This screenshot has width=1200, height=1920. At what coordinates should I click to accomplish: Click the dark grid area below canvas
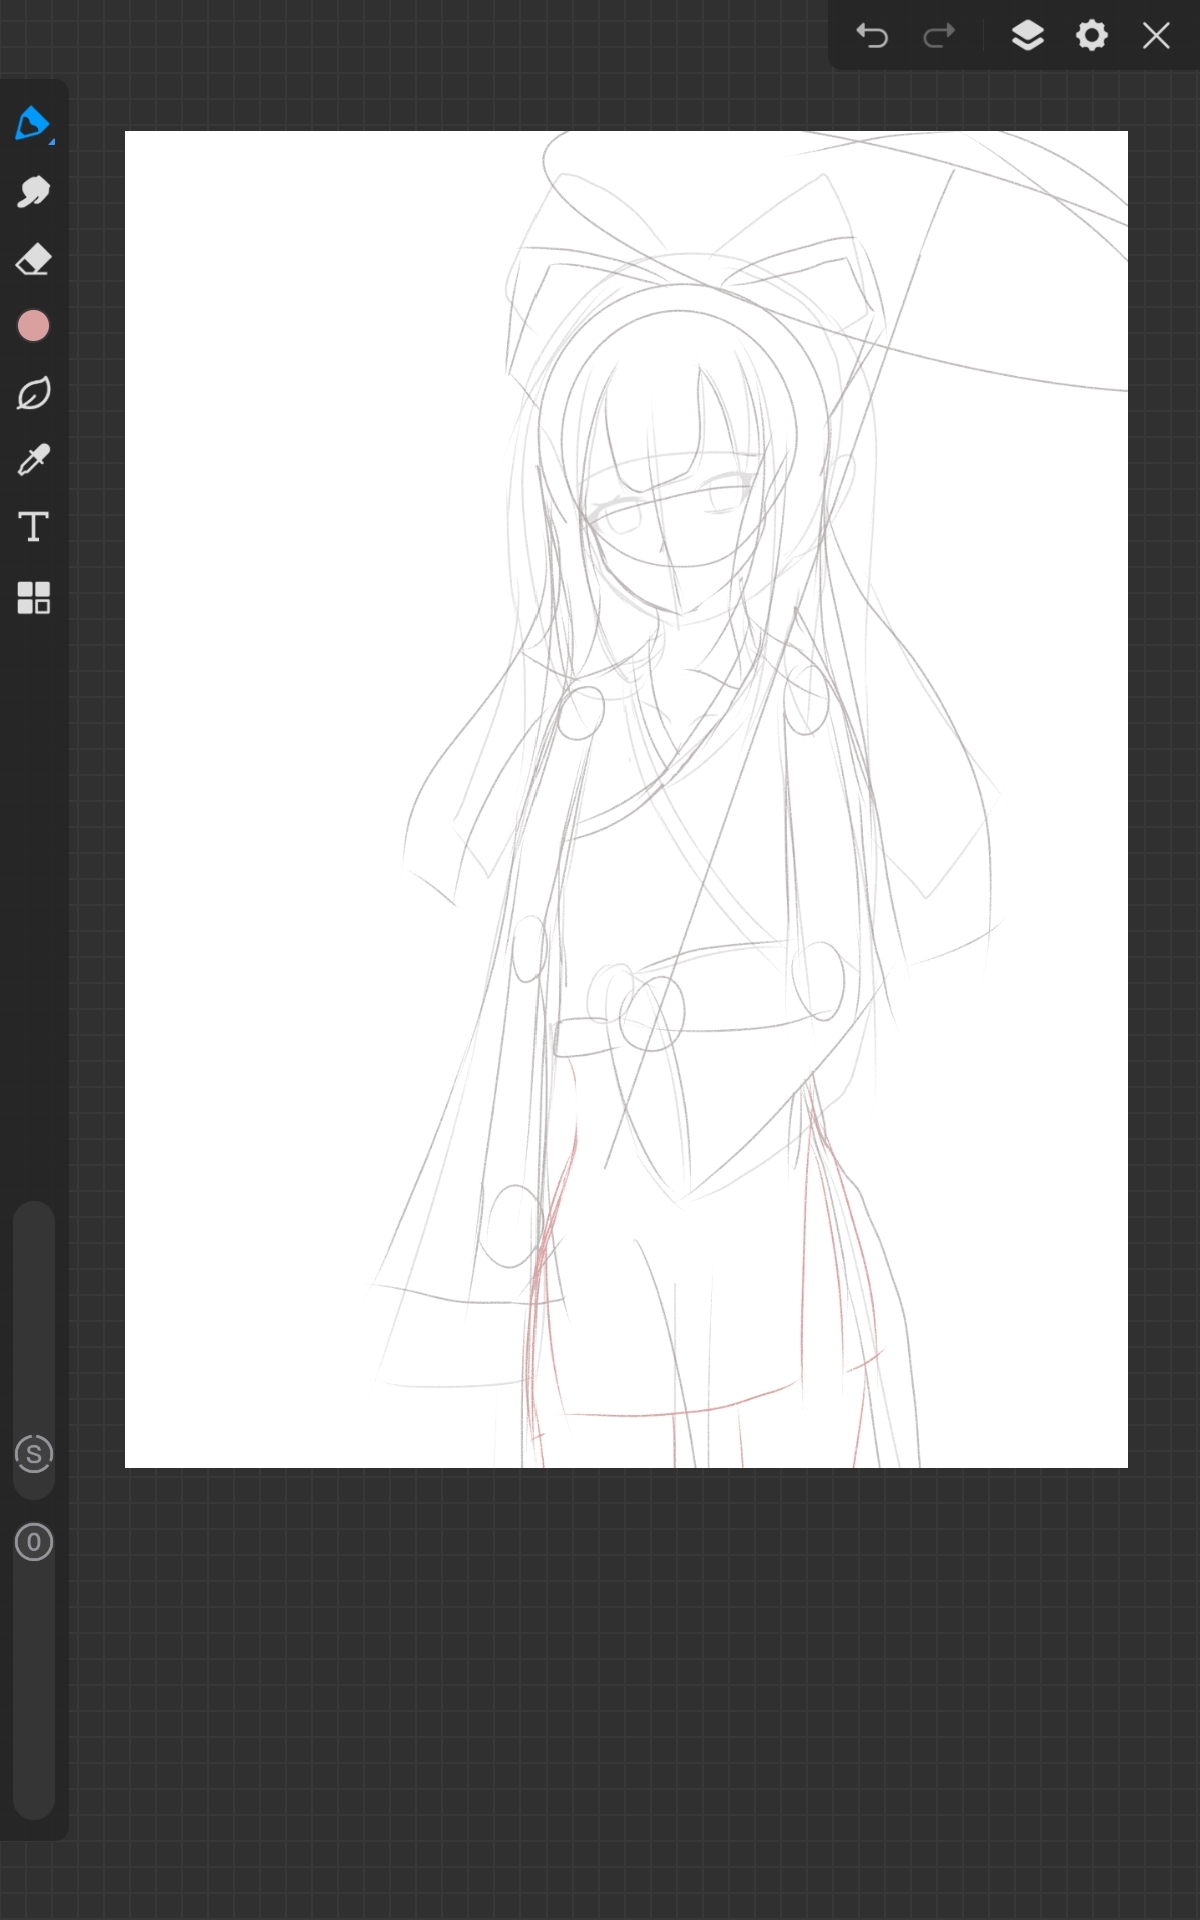(x=626, y=1690)
